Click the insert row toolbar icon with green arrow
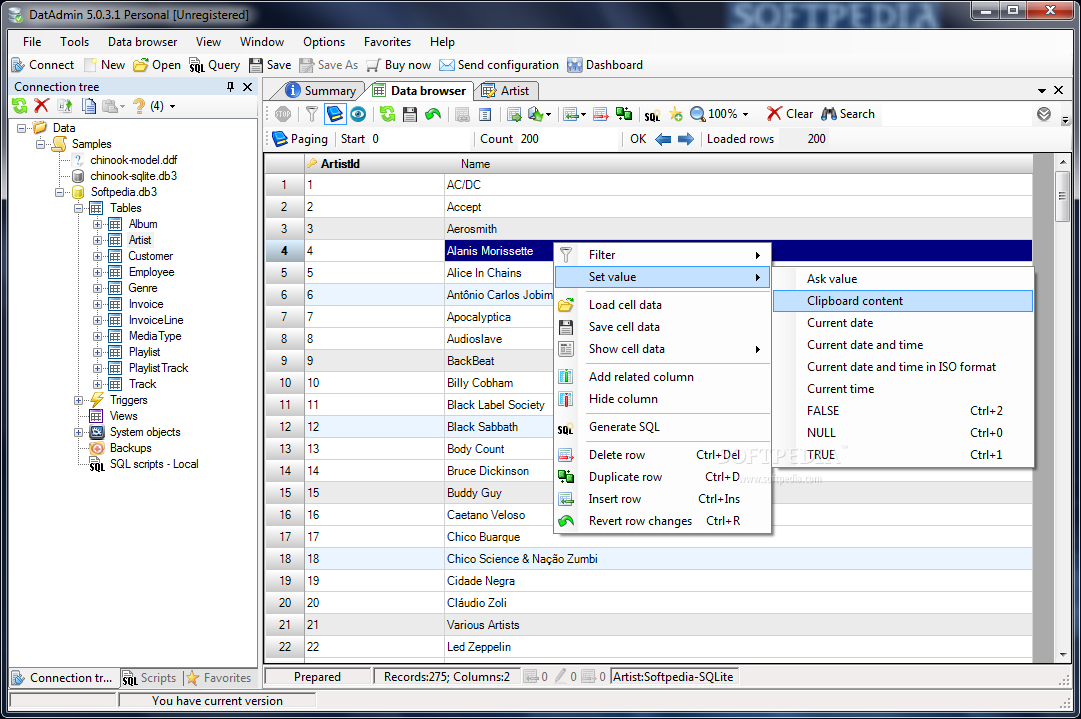 click(570, 114)
